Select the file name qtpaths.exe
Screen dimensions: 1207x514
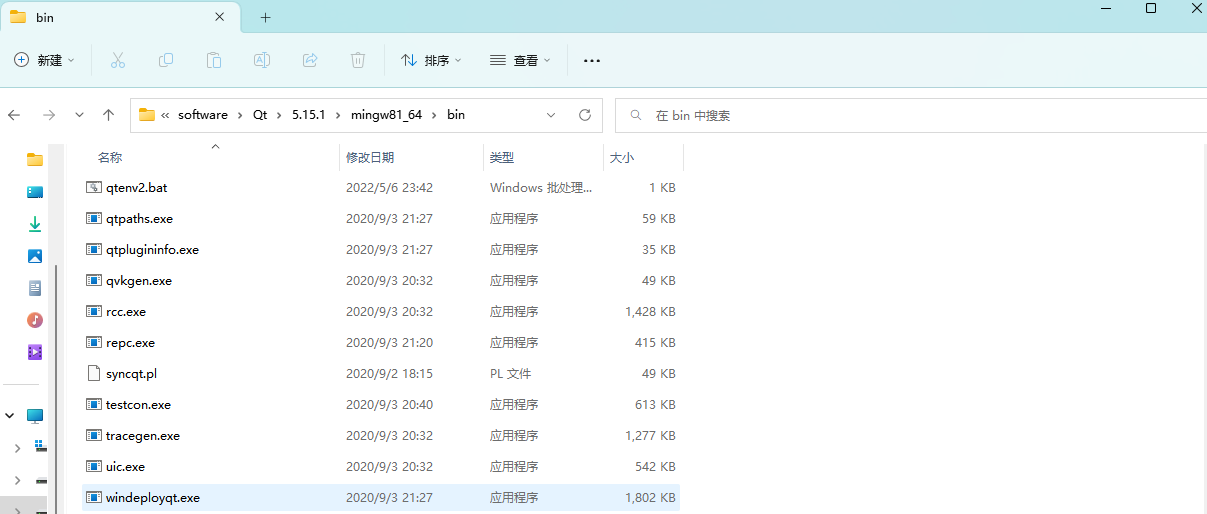coord(139,218)
